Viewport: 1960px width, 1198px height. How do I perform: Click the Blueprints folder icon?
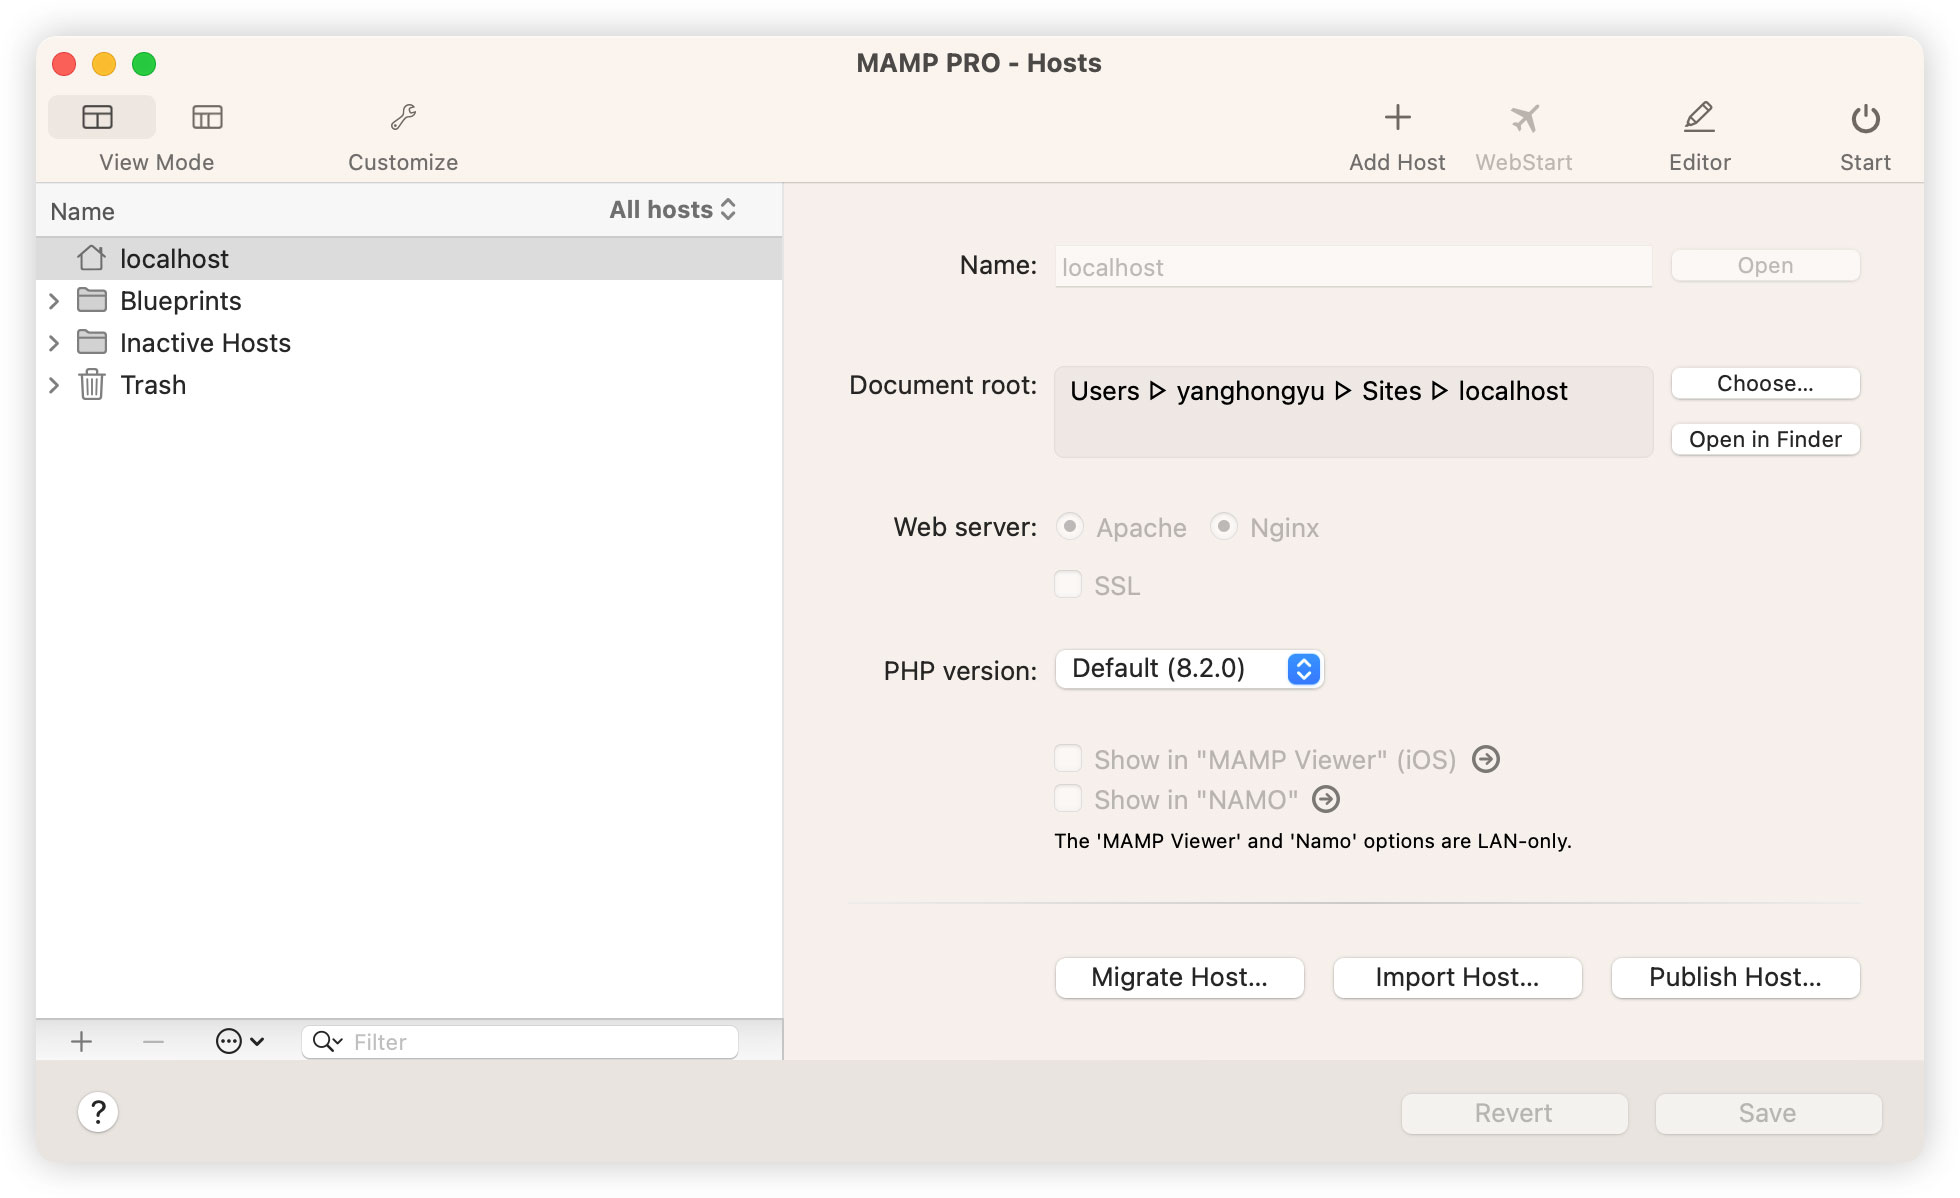tap(92, 300)
